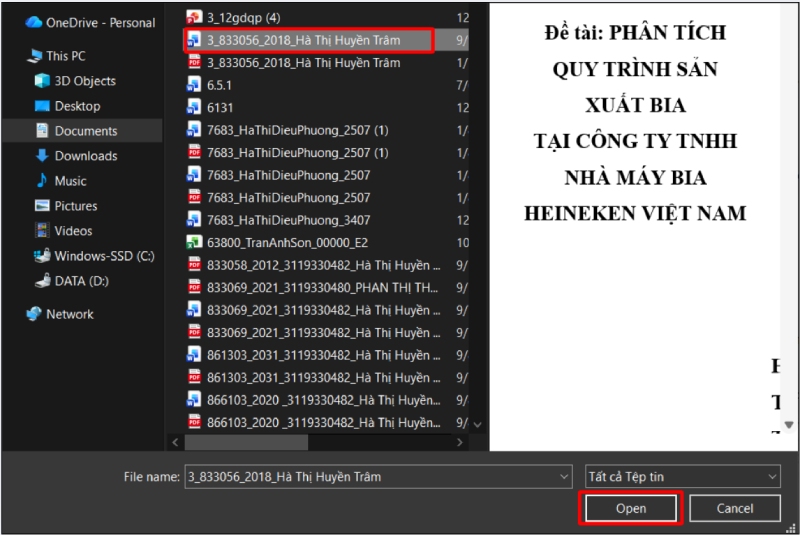
Task: Click PDF icon of 833069_2021_3119330480_PHAN THỊ TH
Action: point(194,287)
